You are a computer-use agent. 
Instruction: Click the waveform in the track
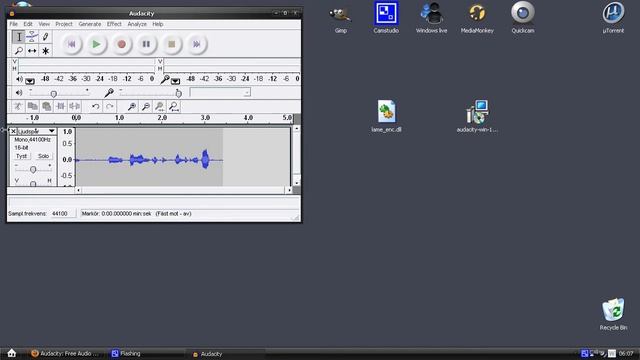(149, 160)
